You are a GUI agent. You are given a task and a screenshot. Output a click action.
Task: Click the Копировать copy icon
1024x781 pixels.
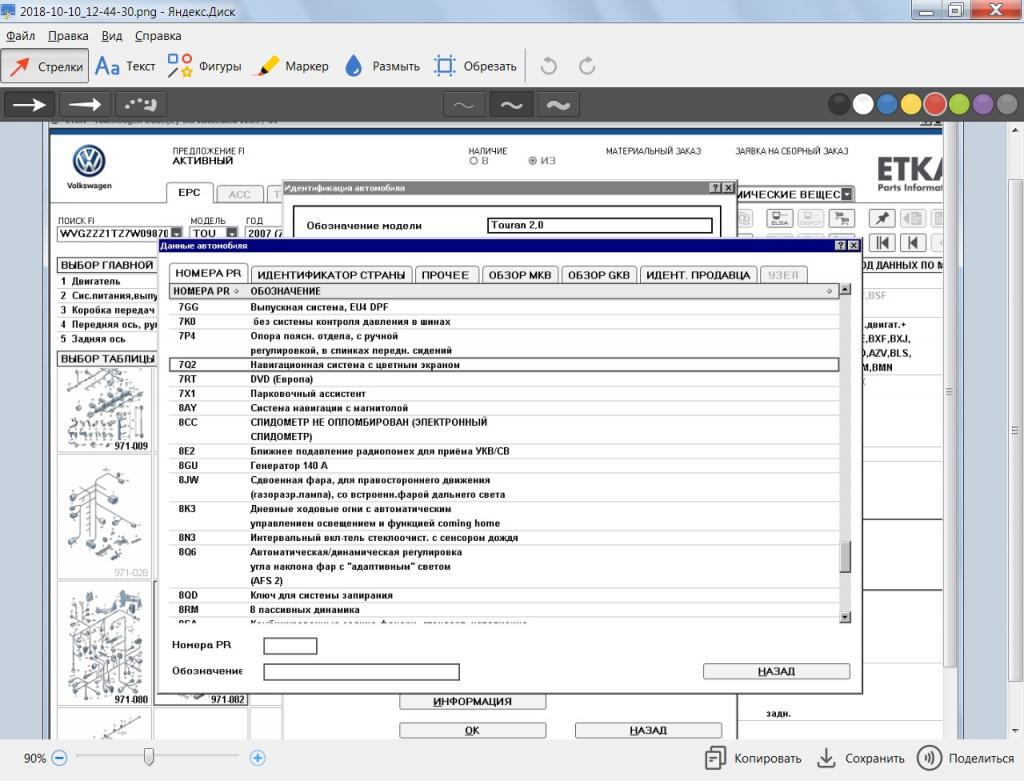(x=715, y=758)
